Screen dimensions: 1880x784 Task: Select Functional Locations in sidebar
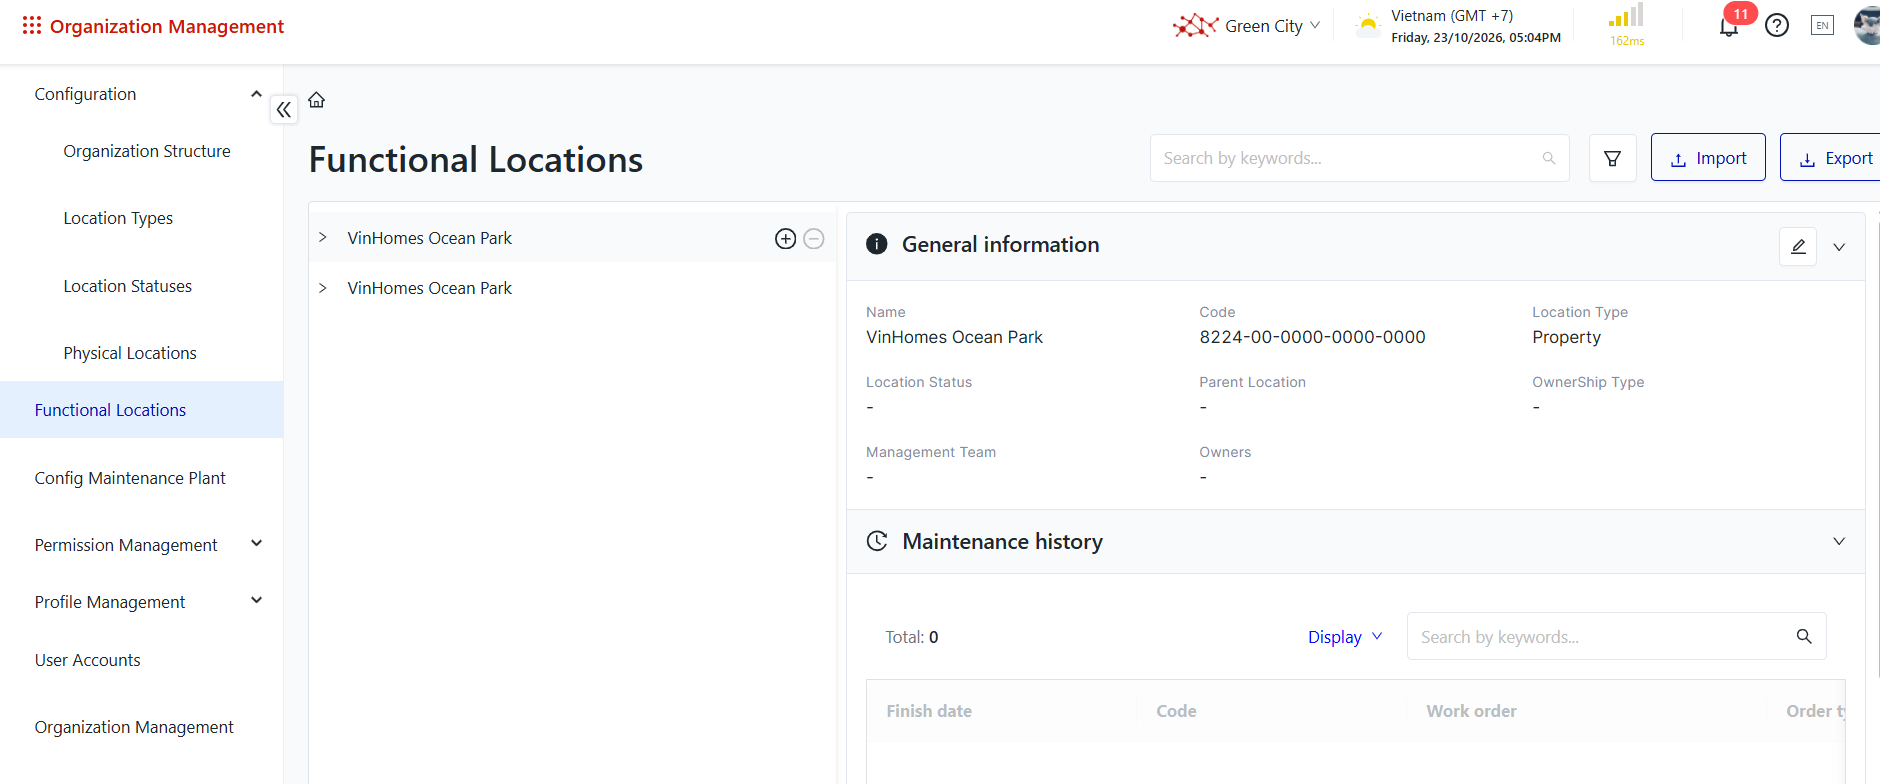[x=141, y=410]
